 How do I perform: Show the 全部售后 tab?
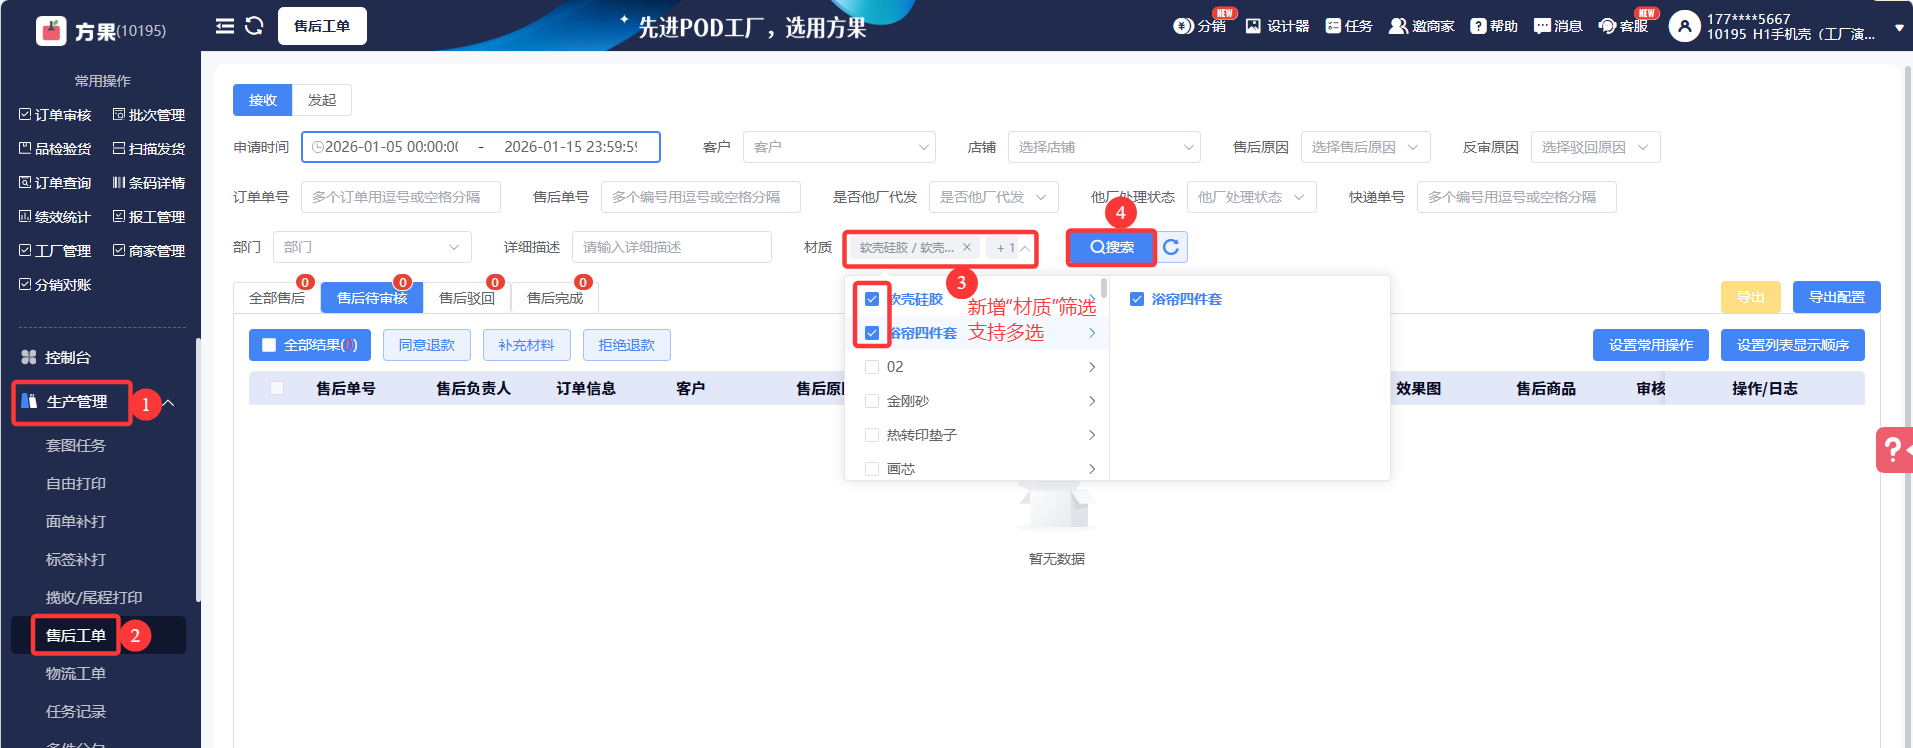[x=277, y=298]
